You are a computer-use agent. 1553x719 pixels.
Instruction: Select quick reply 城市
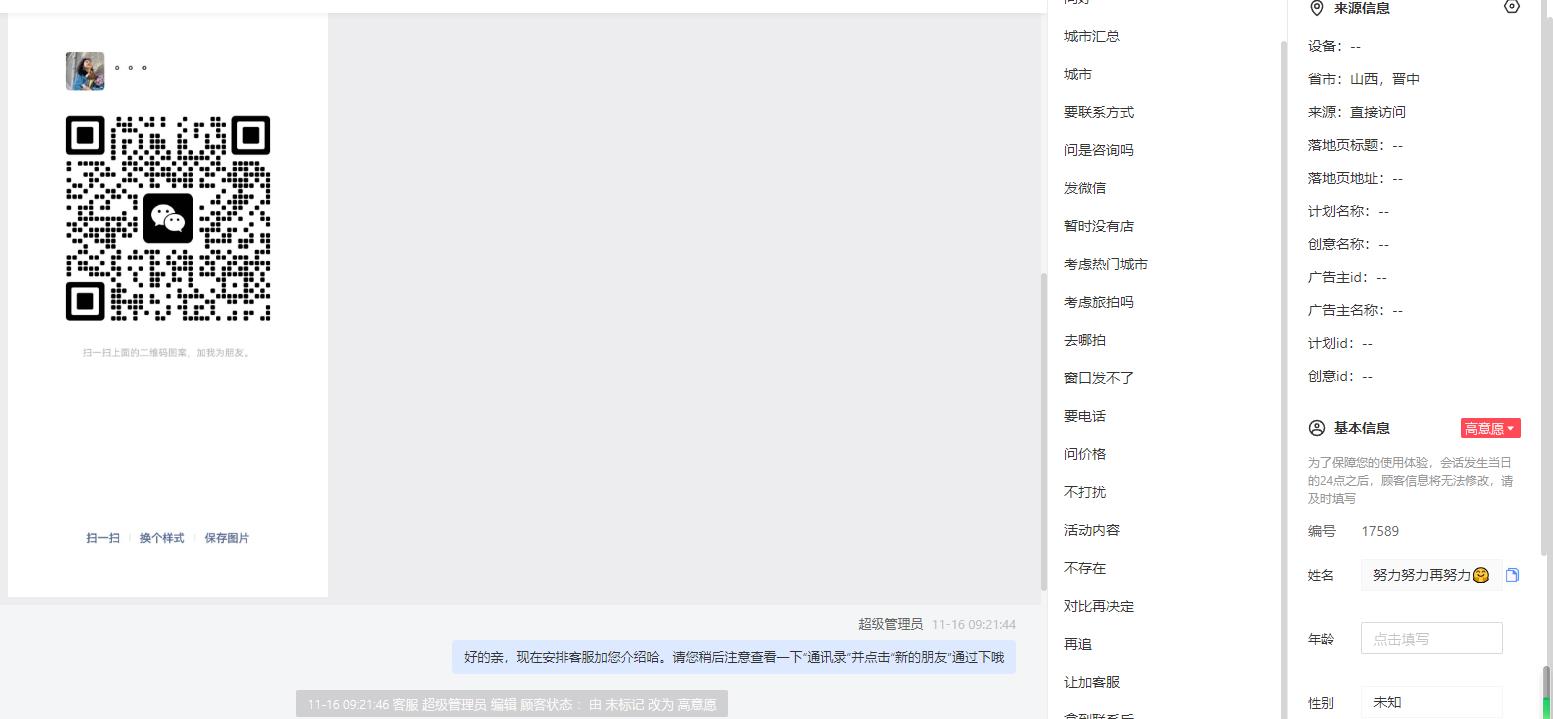(x=1078, y=74)
